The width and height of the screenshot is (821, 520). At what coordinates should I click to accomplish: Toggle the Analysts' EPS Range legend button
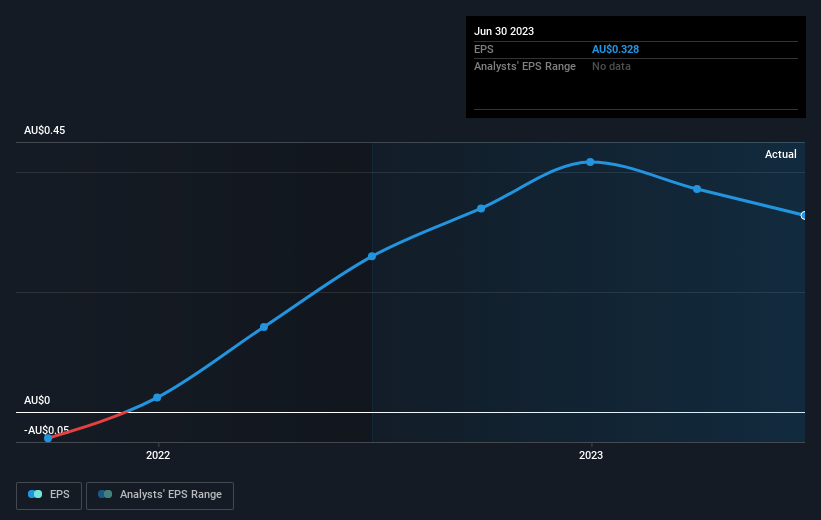(x=160, y=495)
